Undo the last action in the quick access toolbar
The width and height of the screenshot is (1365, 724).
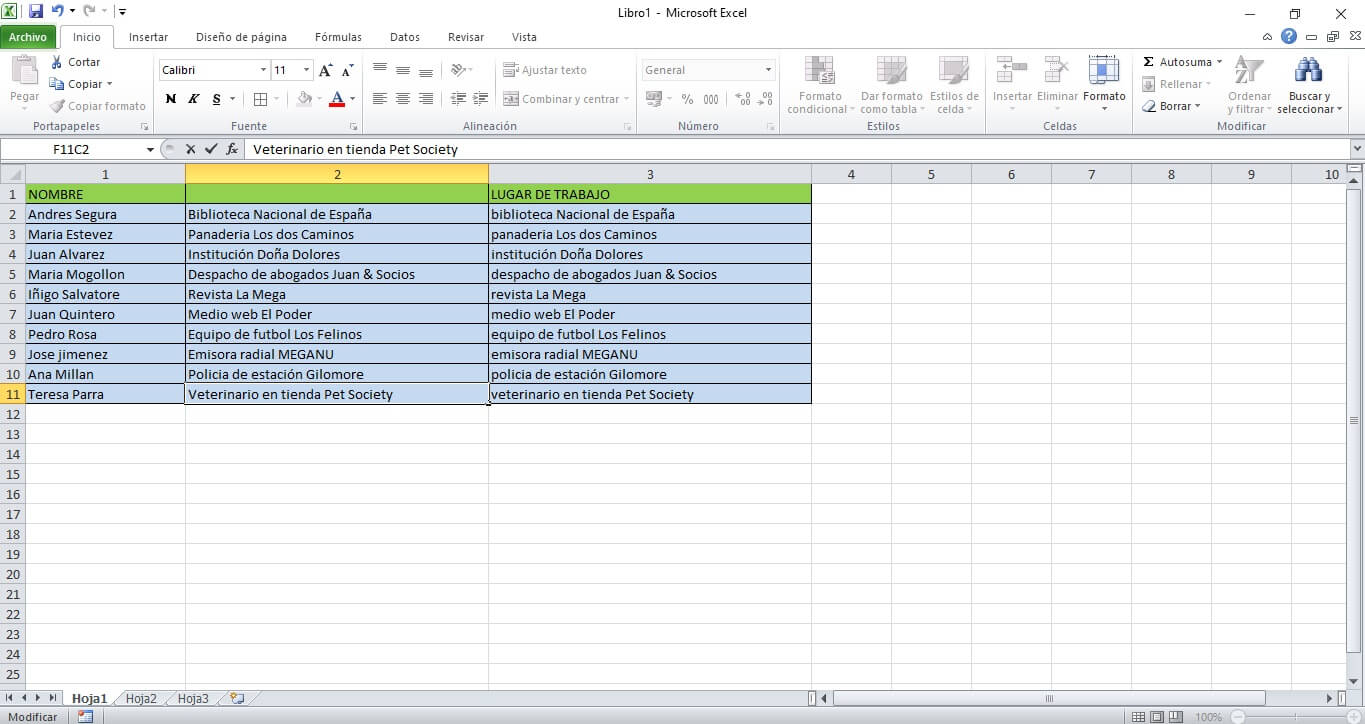point(57,12)
